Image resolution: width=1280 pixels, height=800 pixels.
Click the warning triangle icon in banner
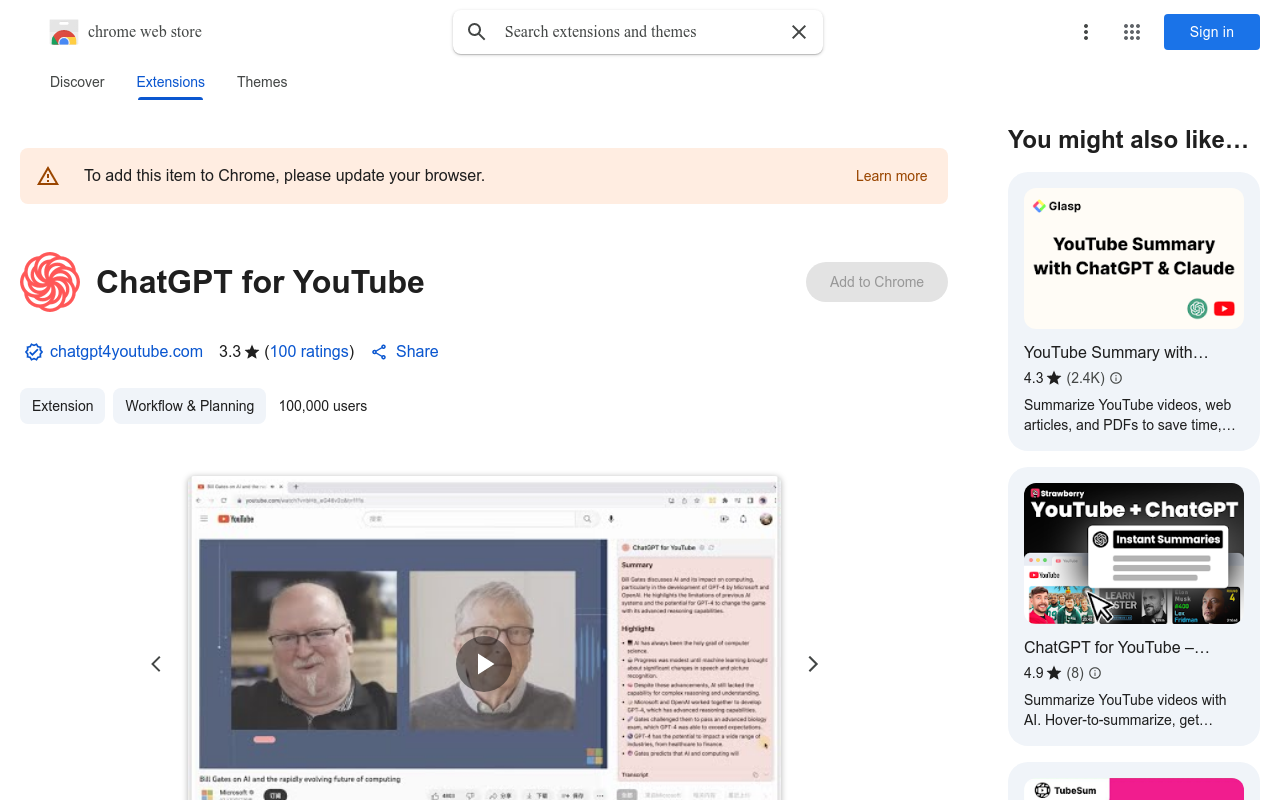click(x=48, y=177)
